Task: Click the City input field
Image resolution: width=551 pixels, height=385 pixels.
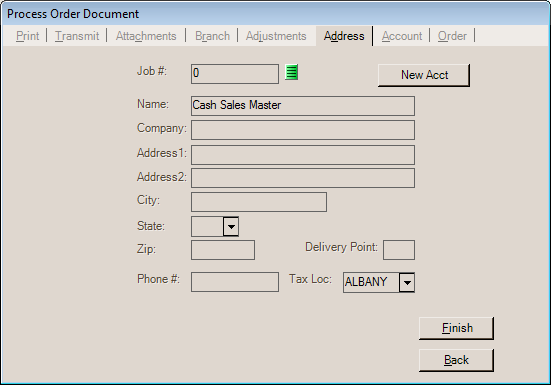Action: [259, 202]
